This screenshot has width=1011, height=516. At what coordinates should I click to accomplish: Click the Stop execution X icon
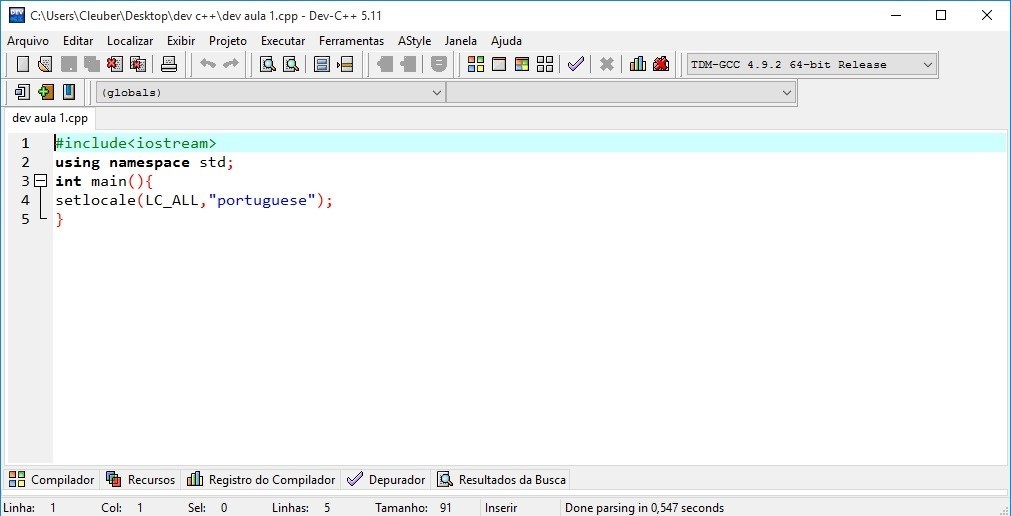click(x=607, y=64)
